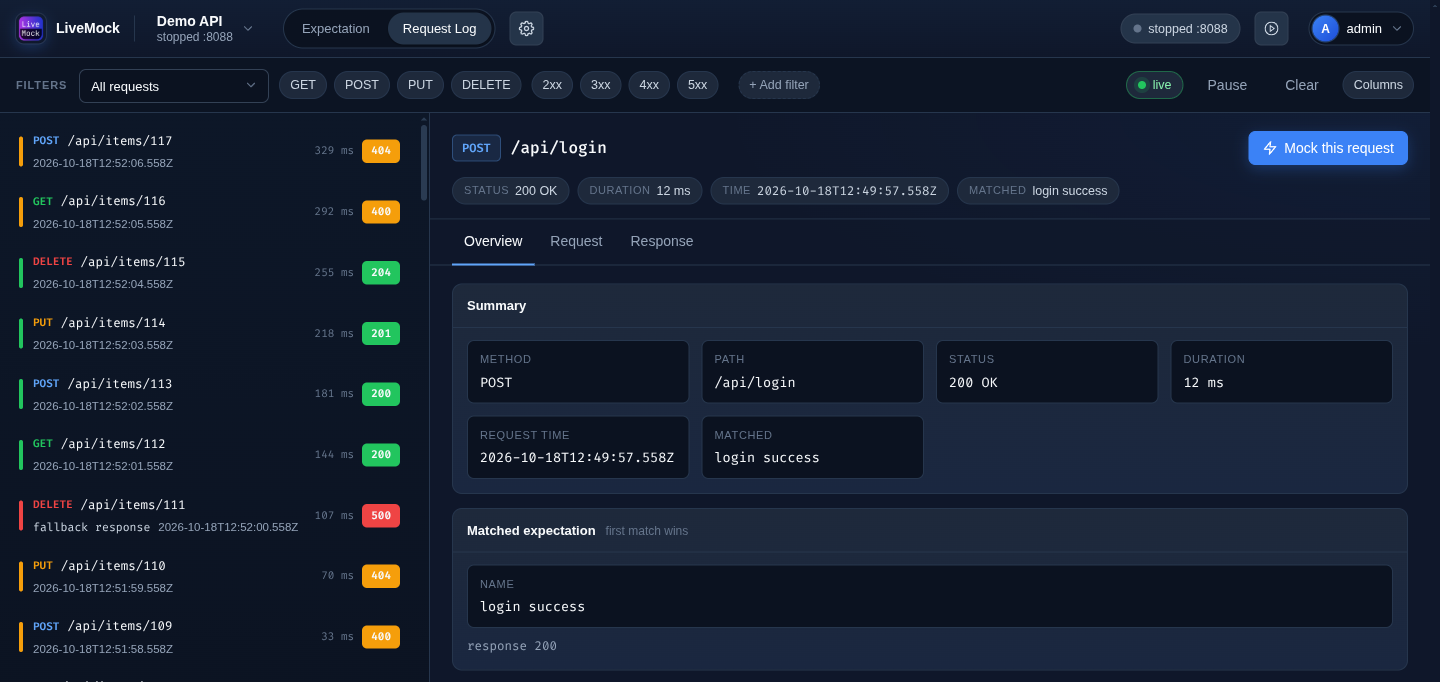The width and height of the screenshot is (1440, 682).
Task: Click the MATCHED login success chip
Action: [x=1038, y=191]
